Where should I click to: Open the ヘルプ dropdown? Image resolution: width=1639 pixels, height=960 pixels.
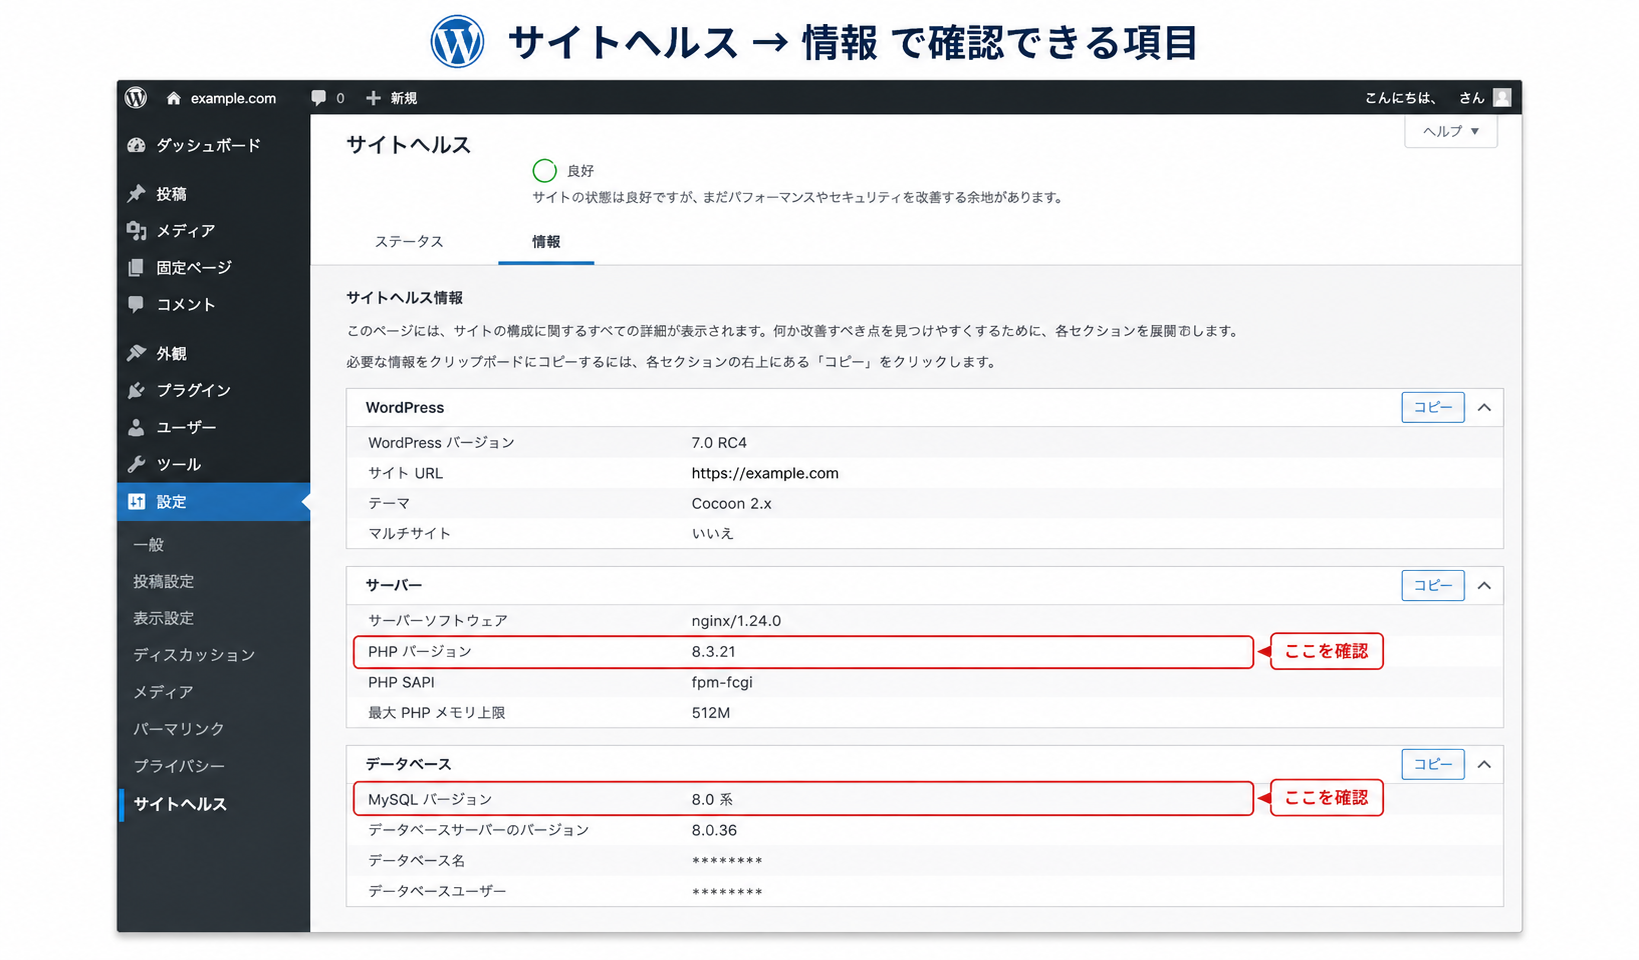pos(1451,131)
